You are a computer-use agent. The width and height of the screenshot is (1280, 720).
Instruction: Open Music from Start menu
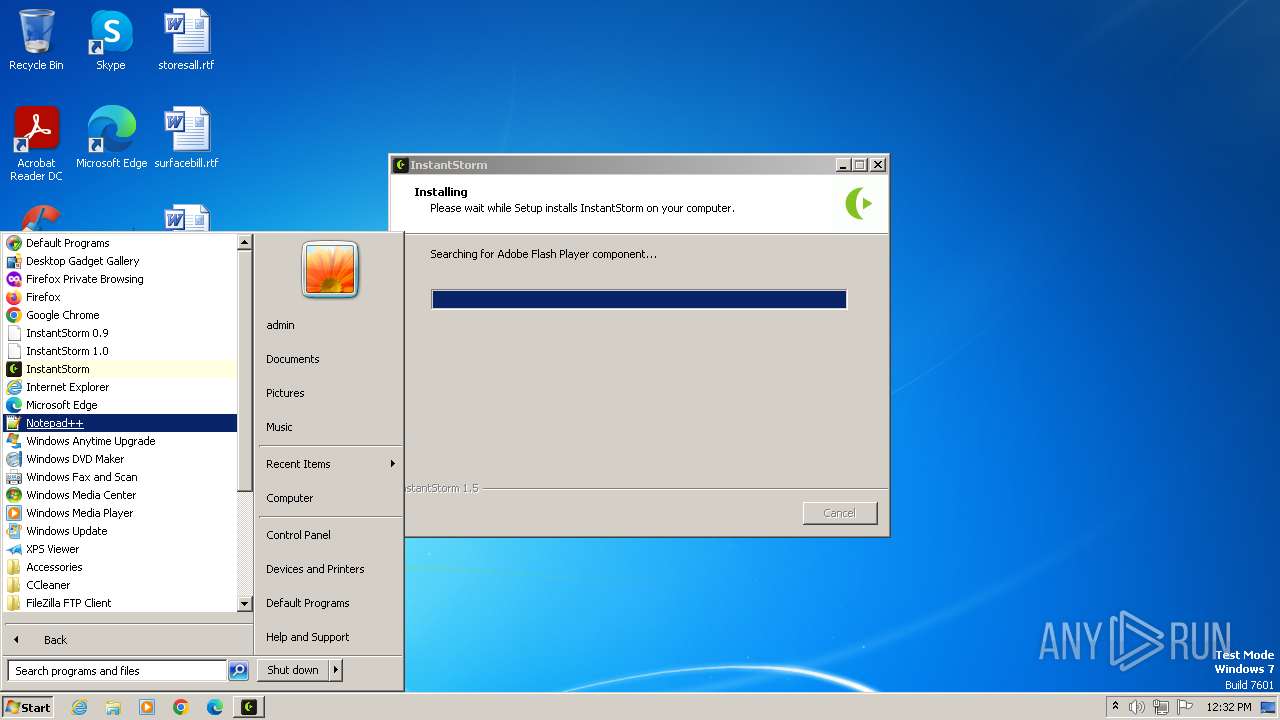[330, 427]
